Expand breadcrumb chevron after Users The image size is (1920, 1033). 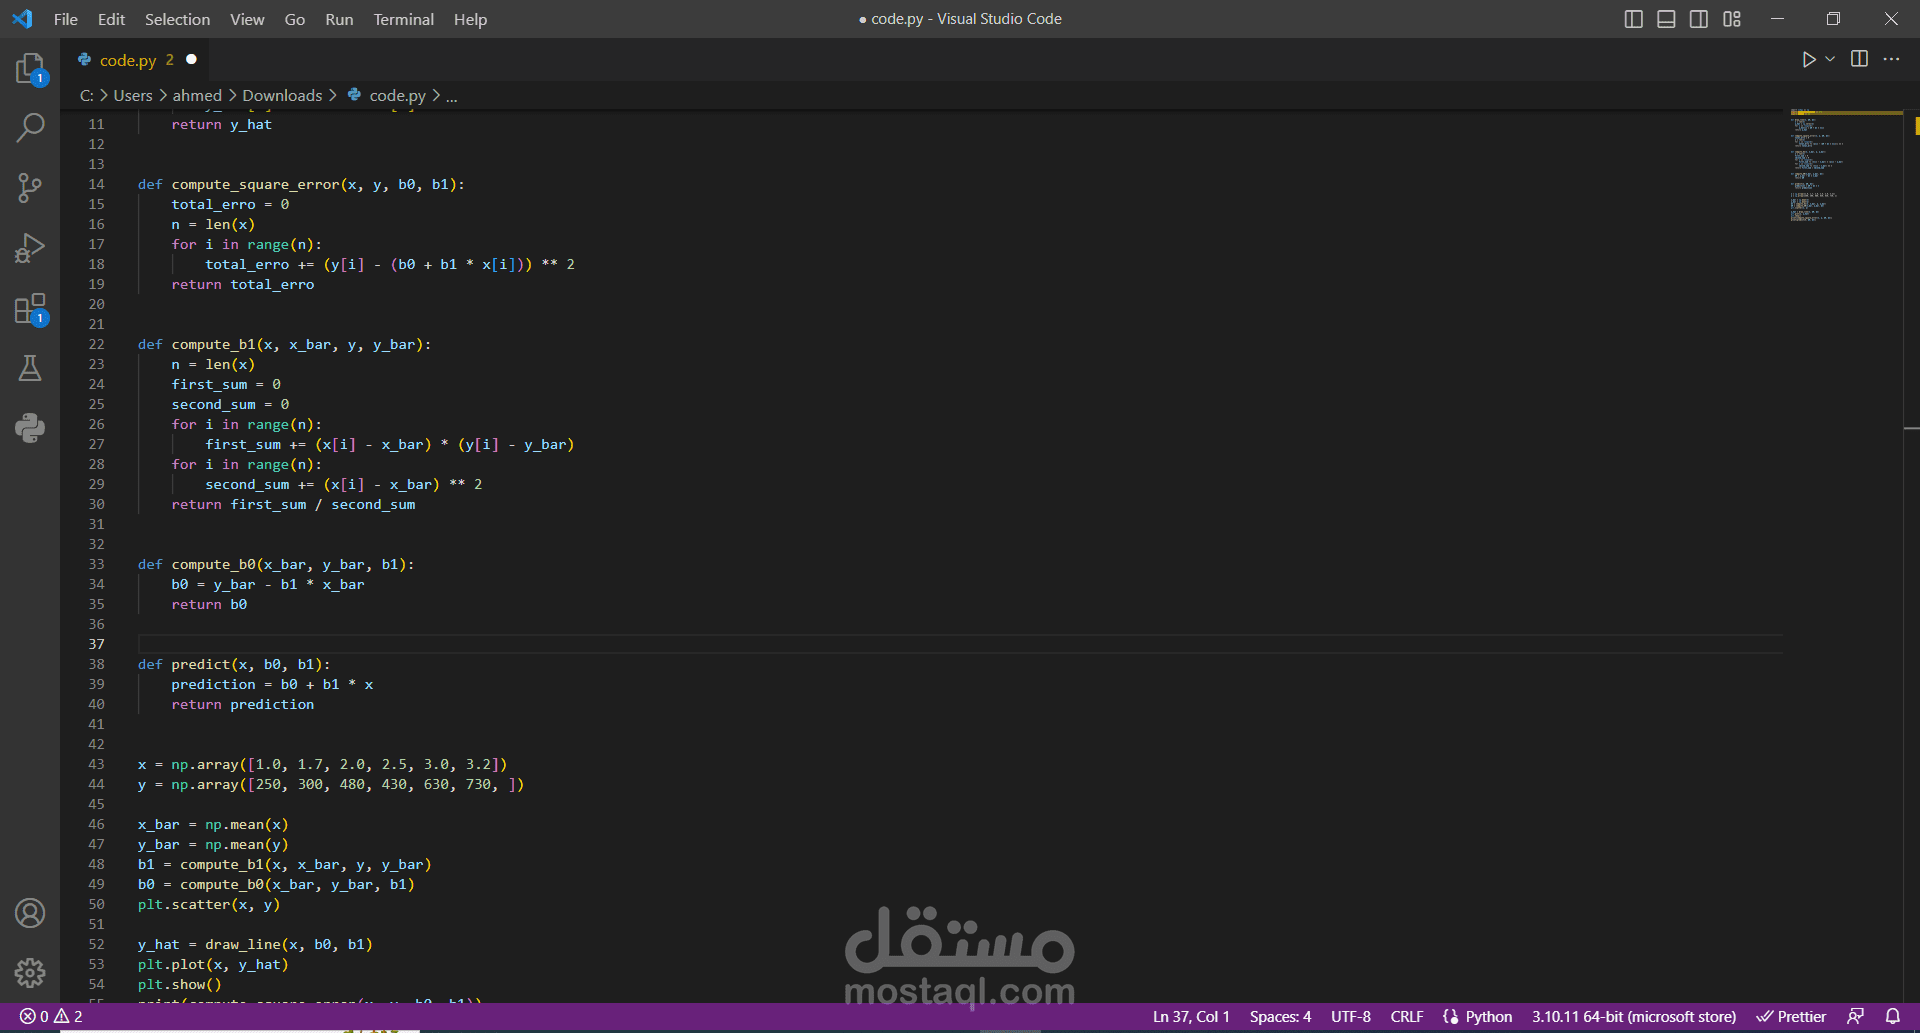click(163, 96)
